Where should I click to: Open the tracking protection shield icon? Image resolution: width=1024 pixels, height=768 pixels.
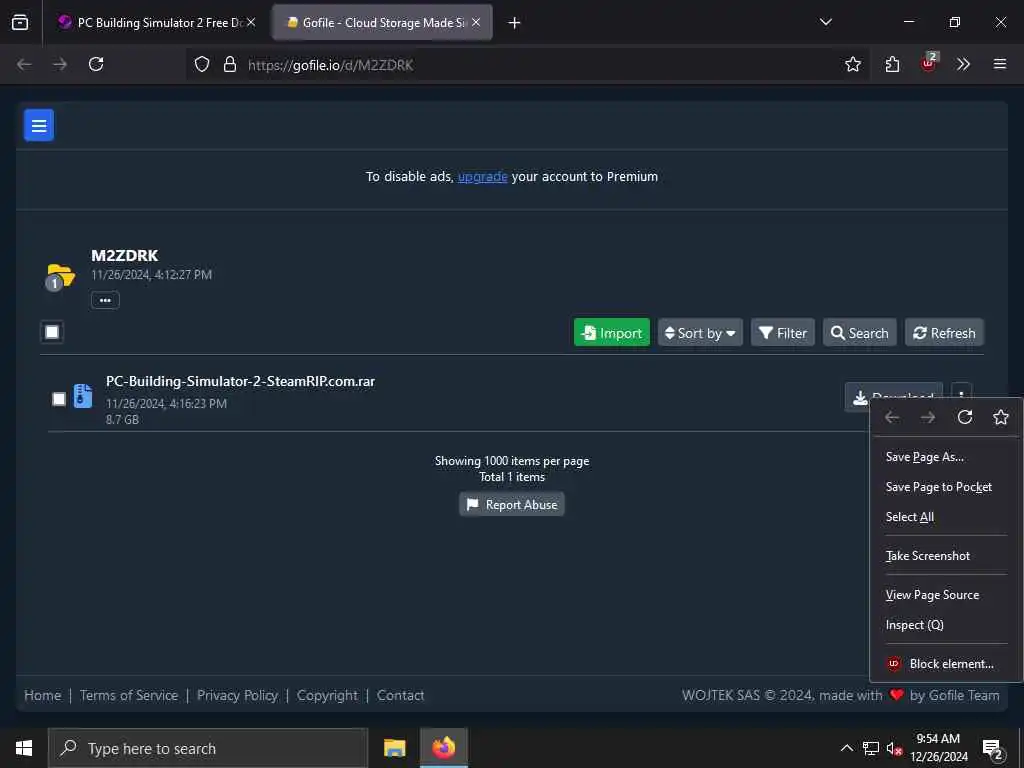(202, 64)
